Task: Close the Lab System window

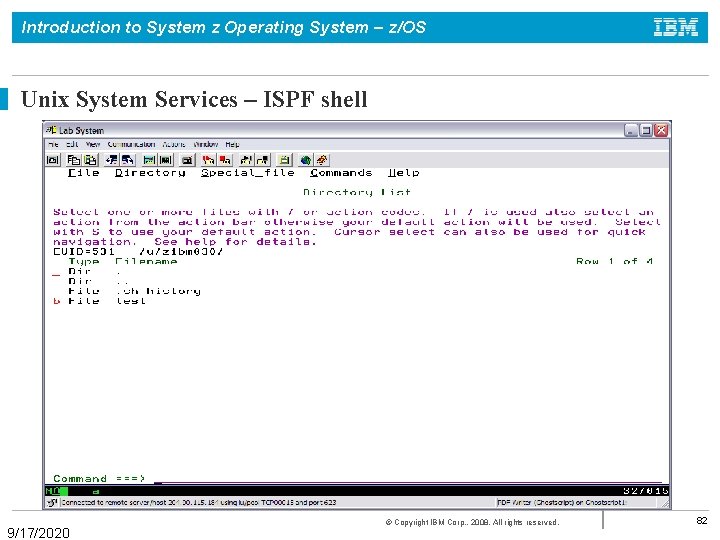Action: coord(661,130)
